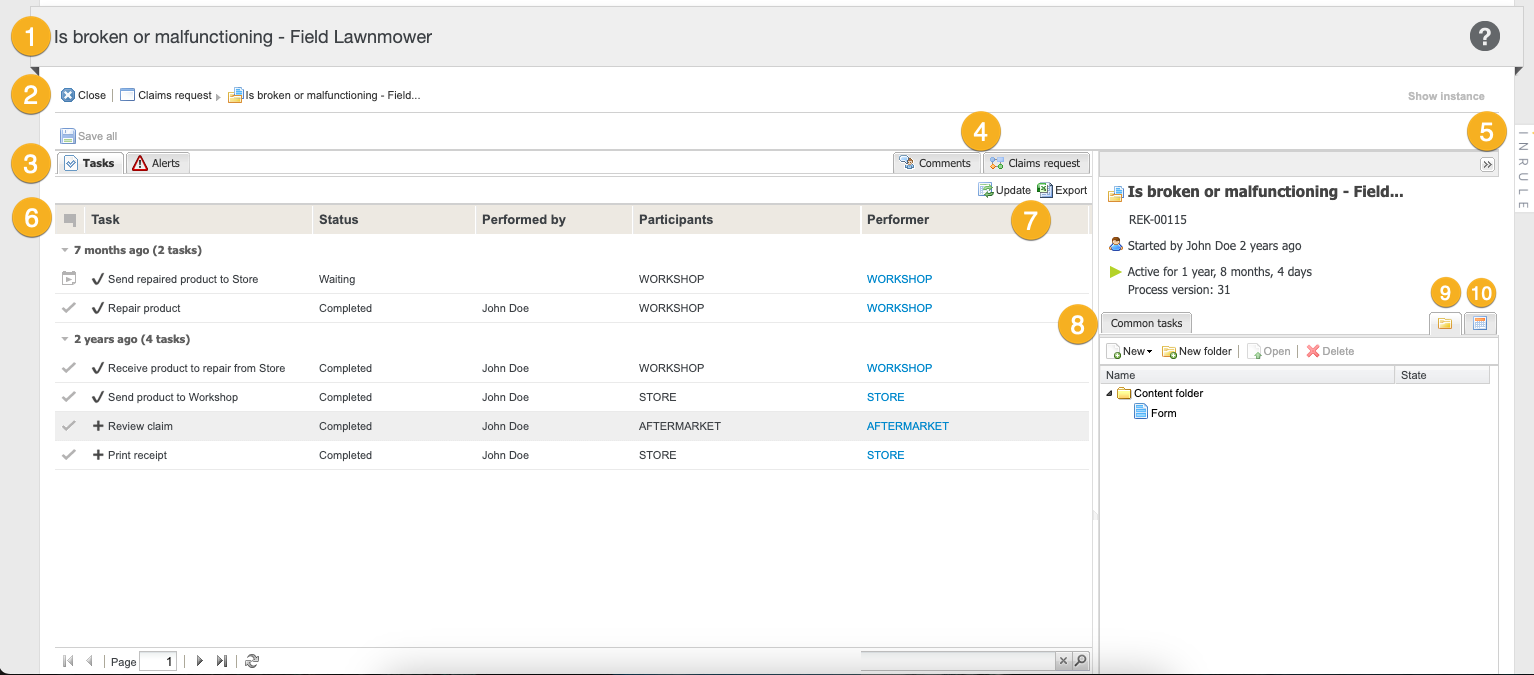This screenshot has height=675, width=1534.
Task: Jump to first page with the first-page arrow
Action: coord(67,661)
